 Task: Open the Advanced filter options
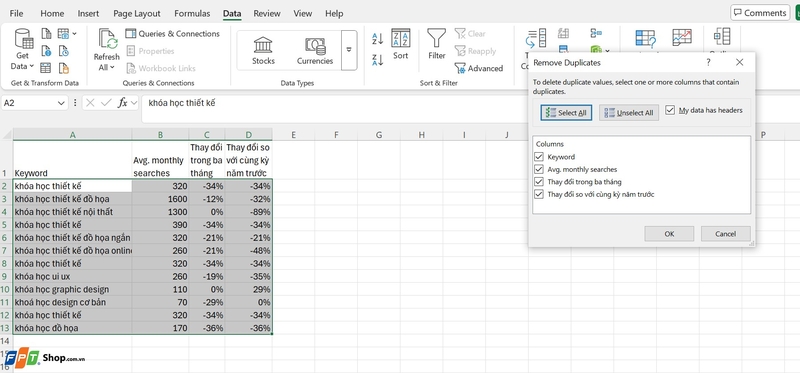pos(478,68)
